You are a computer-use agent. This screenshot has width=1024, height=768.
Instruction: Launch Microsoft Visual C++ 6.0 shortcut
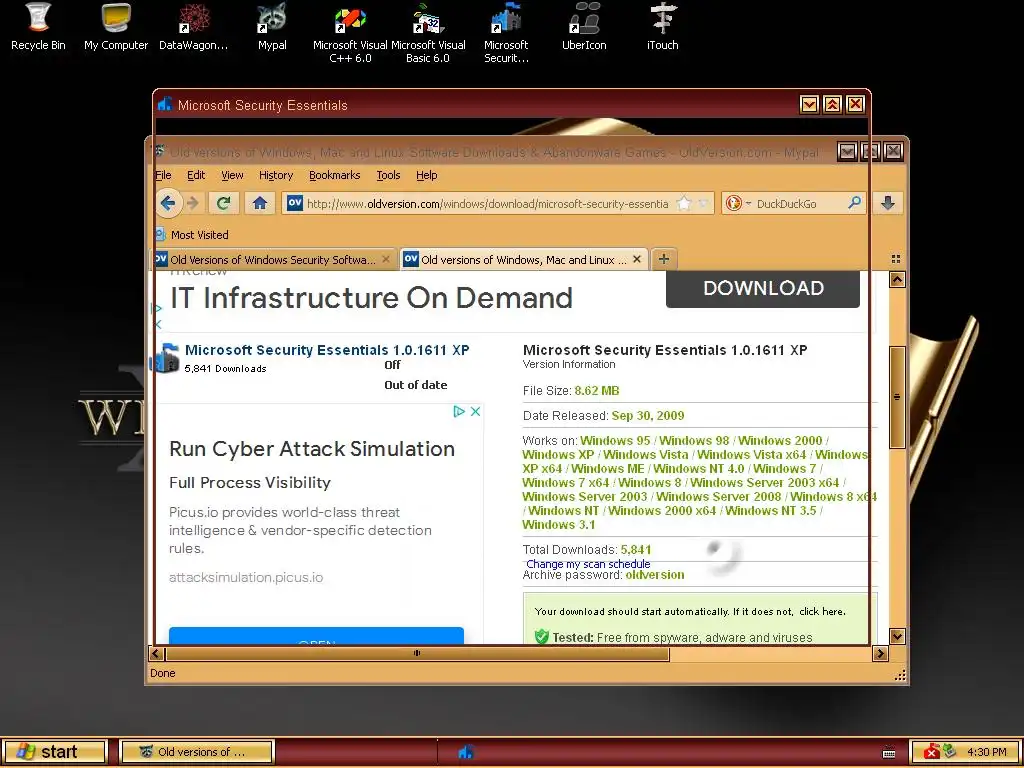pos(350,31)
